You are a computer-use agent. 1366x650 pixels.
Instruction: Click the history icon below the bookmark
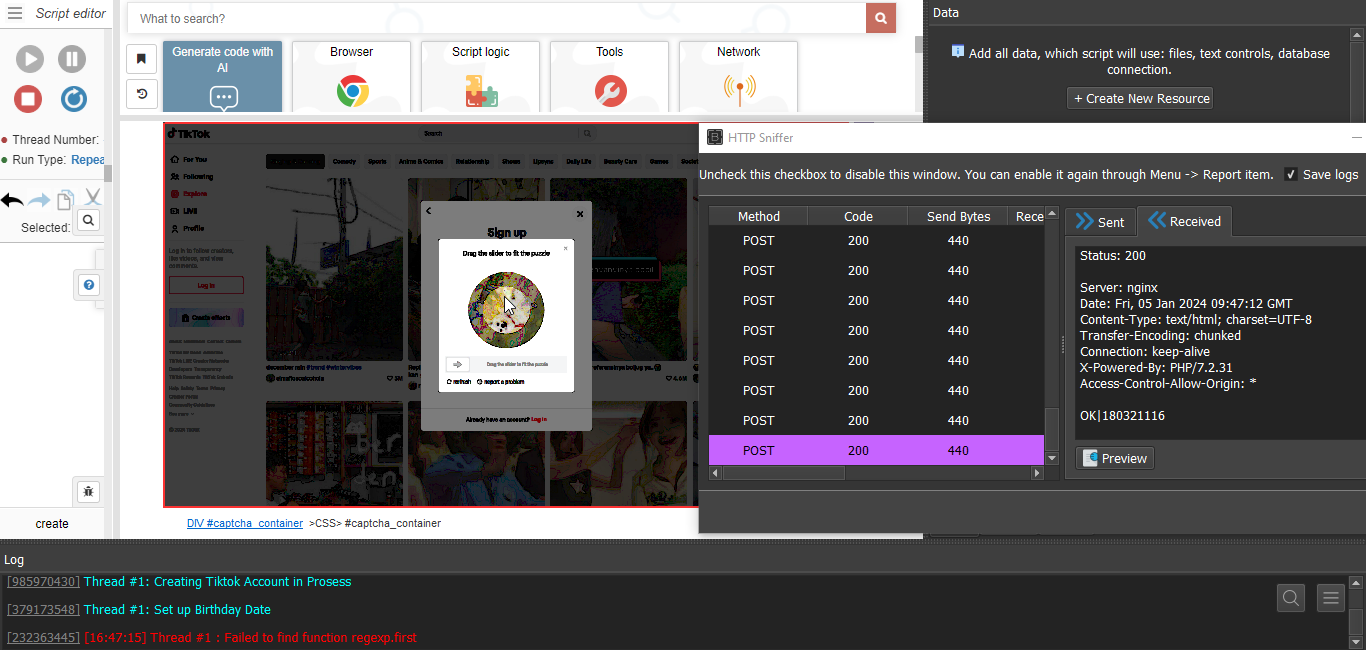coord(141,94)
